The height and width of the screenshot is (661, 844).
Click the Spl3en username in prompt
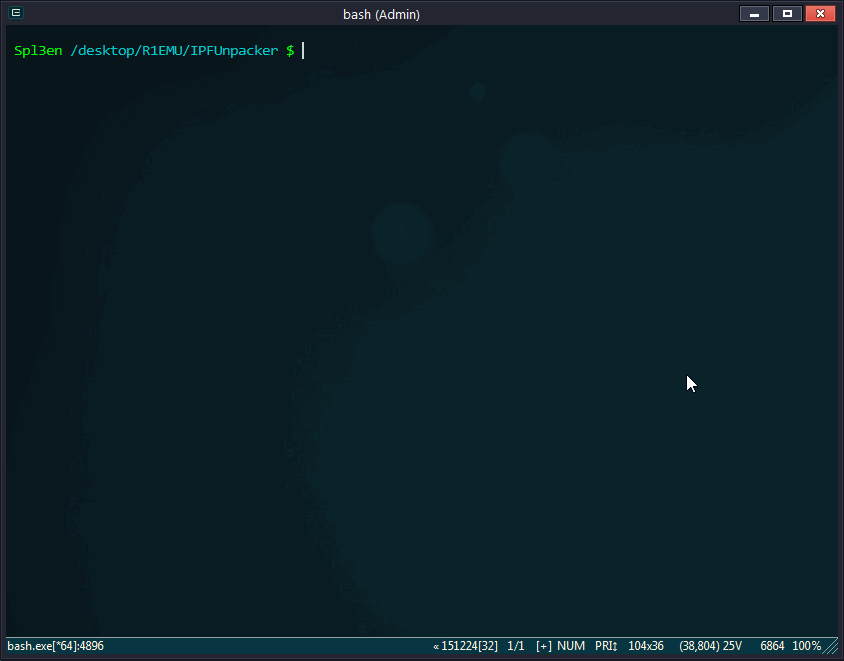[38, 51]
